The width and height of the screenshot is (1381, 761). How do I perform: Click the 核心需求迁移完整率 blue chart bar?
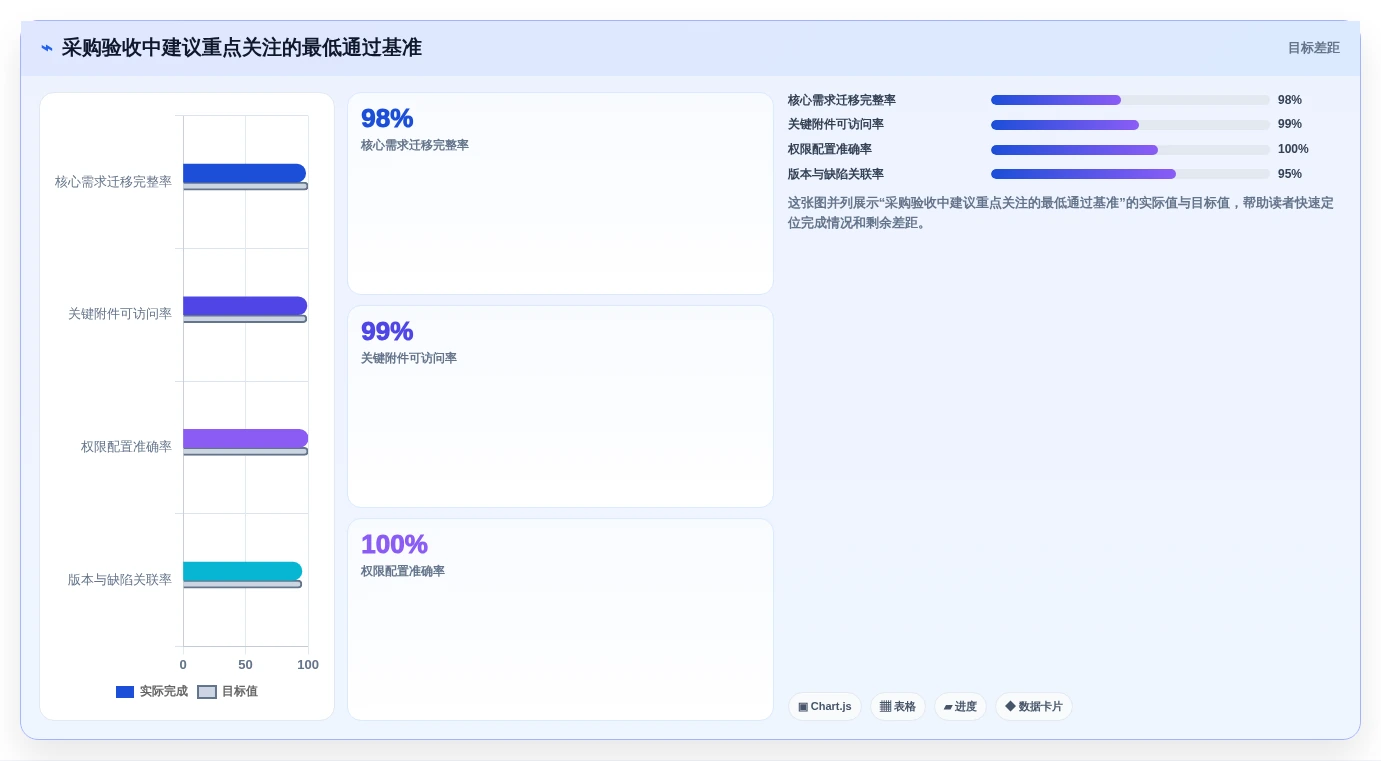point(244,173)
